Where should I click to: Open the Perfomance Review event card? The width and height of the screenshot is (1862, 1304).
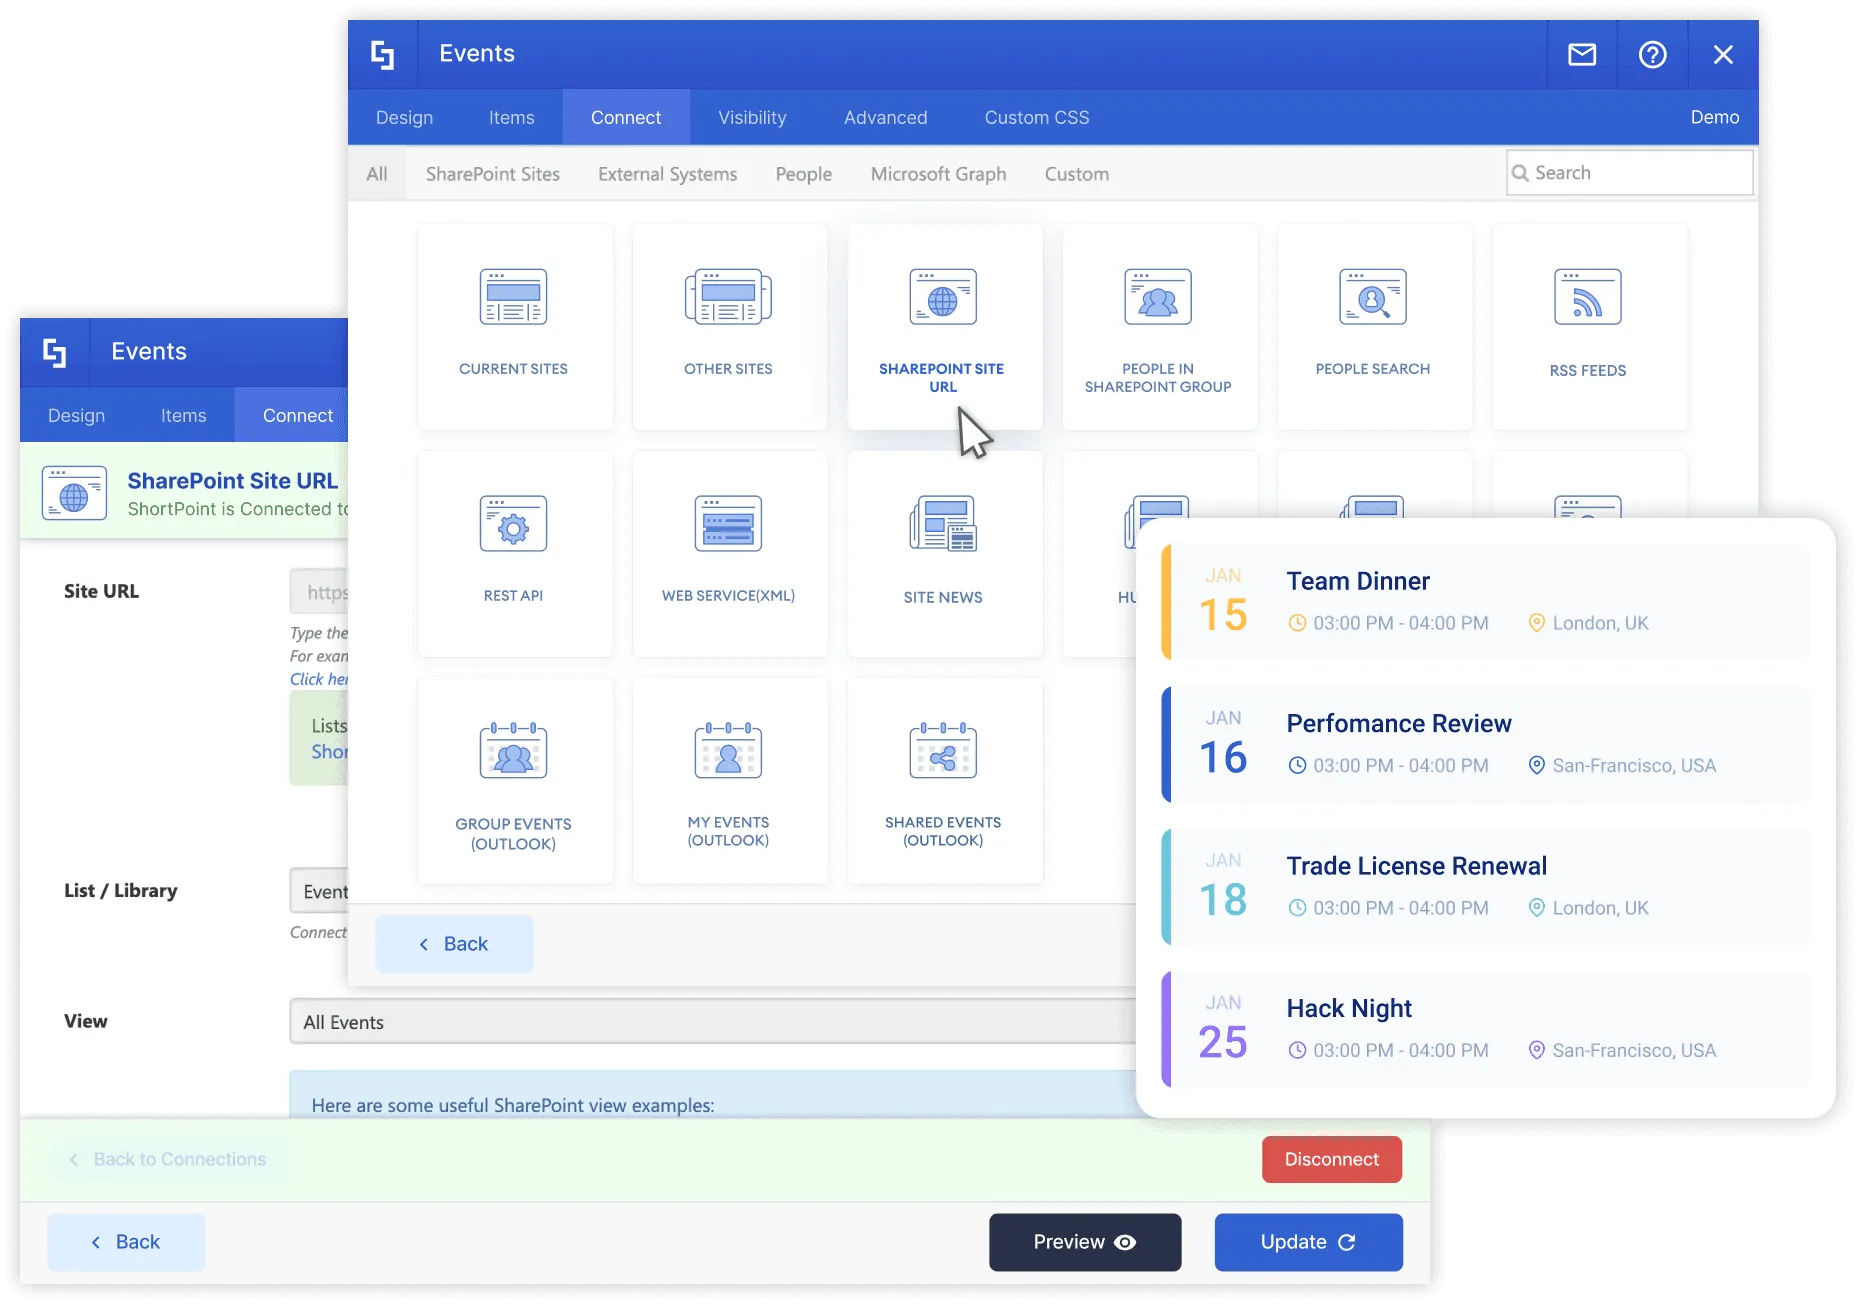point(1486,745)
